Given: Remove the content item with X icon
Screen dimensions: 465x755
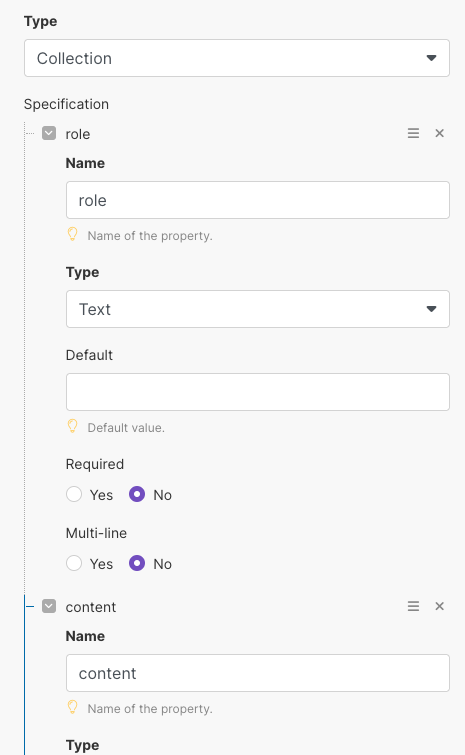Looking at the screenshot, I should 439,606.
